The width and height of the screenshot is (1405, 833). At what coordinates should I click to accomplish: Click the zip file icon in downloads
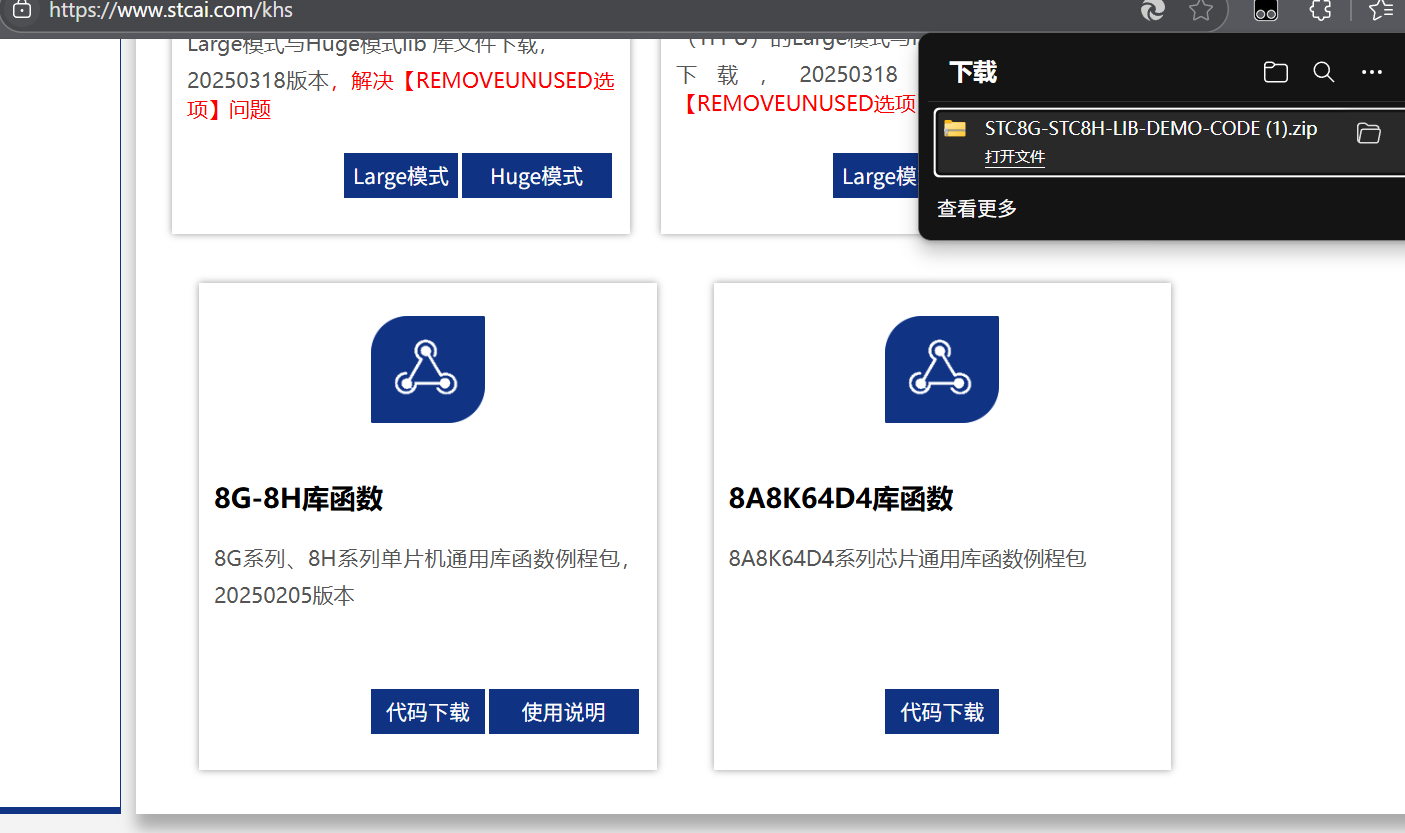tap(955, 129)
